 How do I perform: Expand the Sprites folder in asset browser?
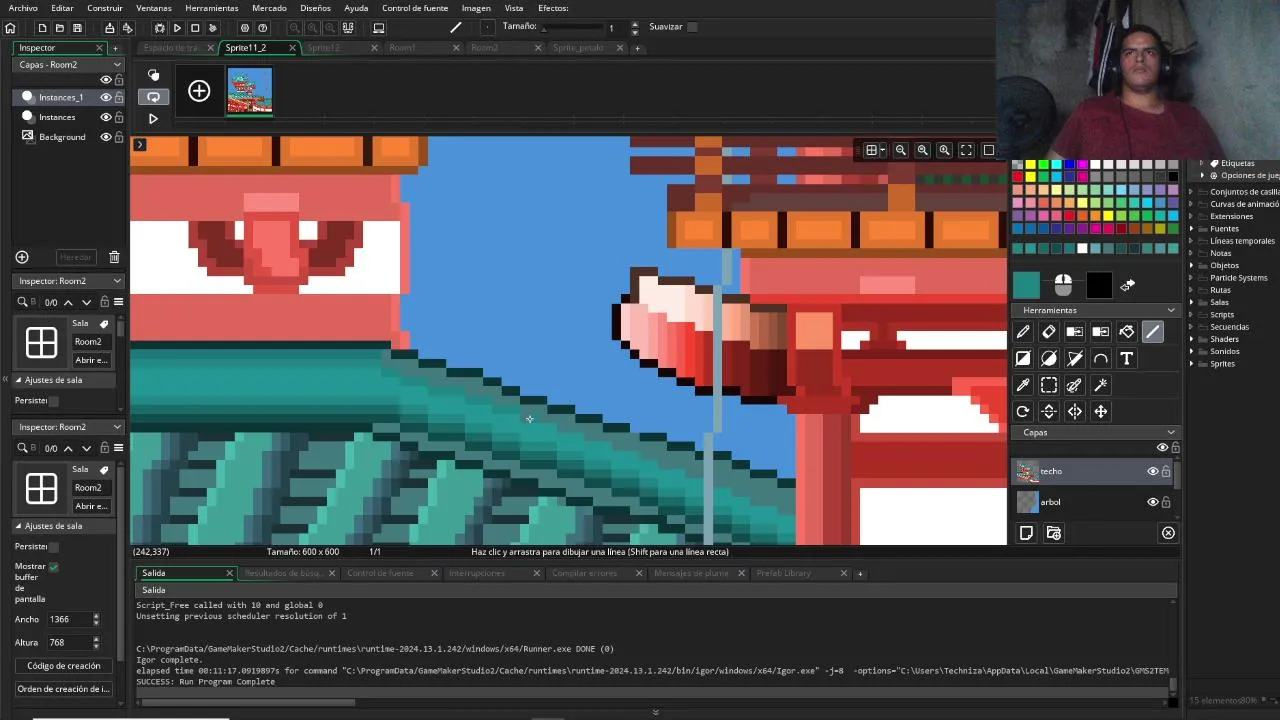tap(1191, 364)
